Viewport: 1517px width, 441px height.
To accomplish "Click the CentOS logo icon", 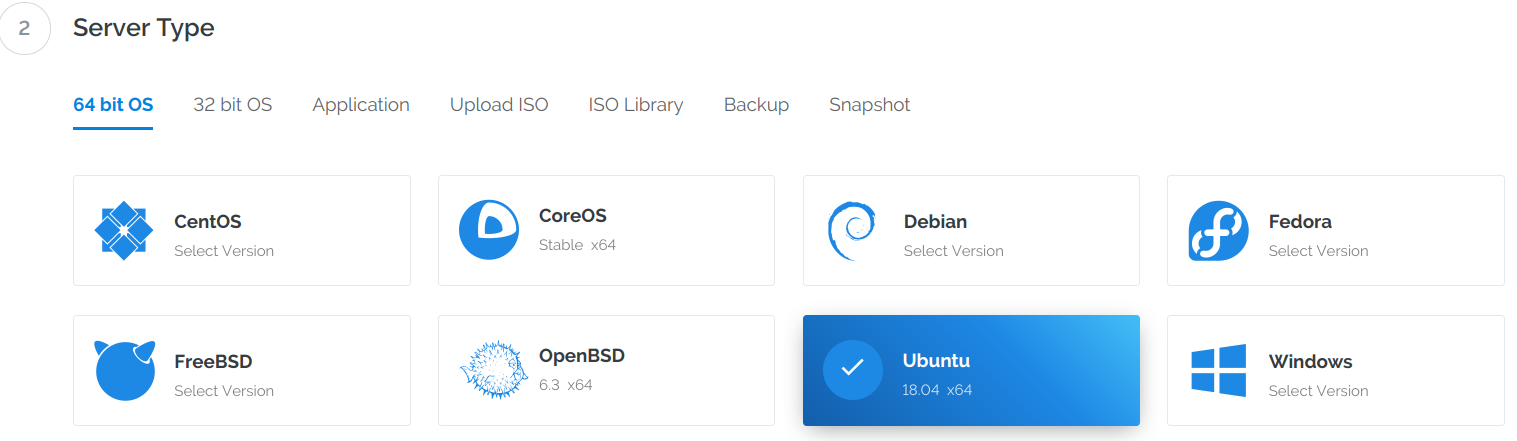I will coord(124,231).
